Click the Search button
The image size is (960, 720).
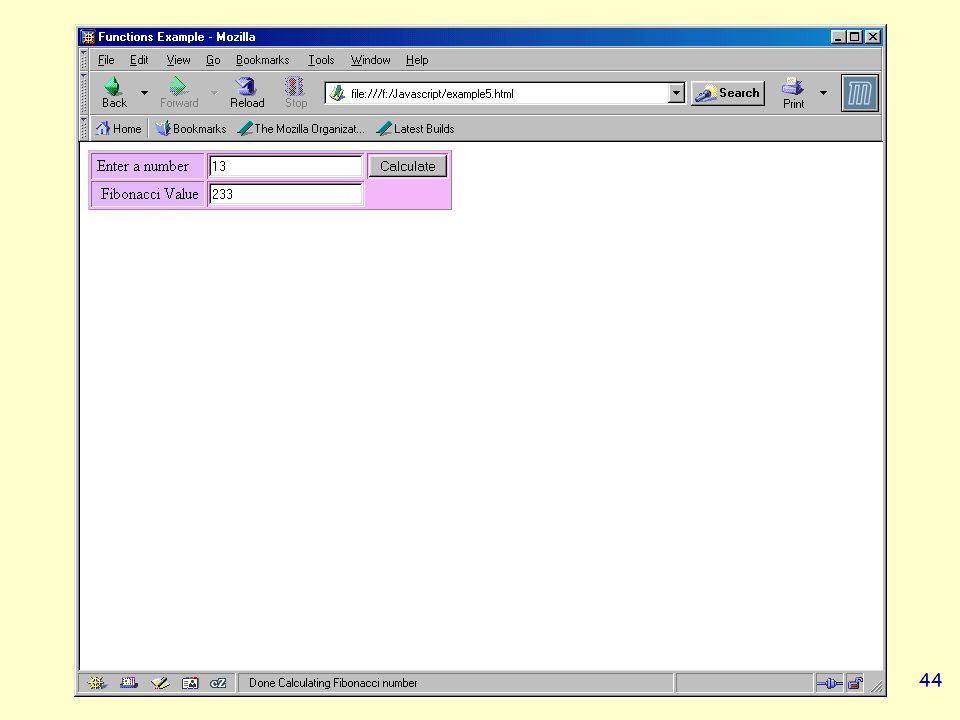(x=728, y=93)
